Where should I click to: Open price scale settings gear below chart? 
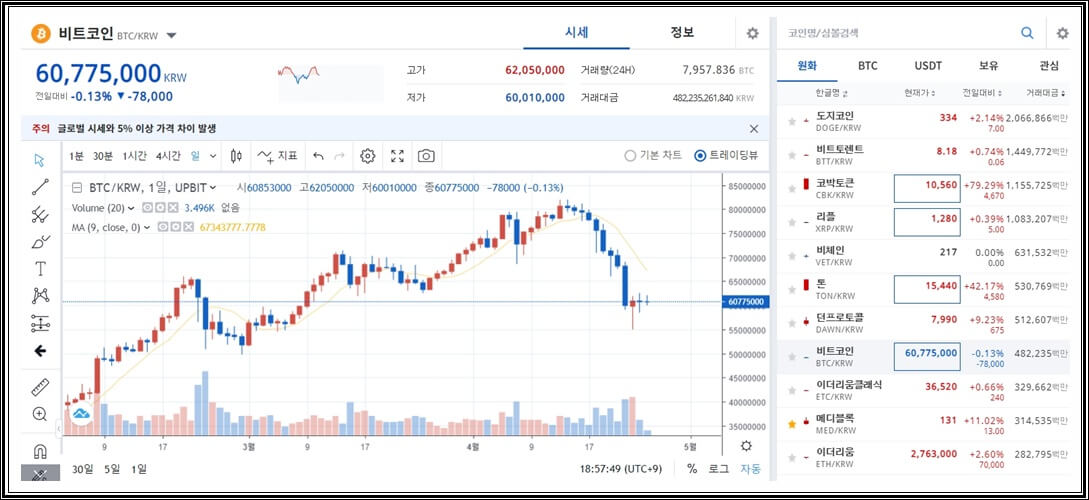(x=746, y=446)
